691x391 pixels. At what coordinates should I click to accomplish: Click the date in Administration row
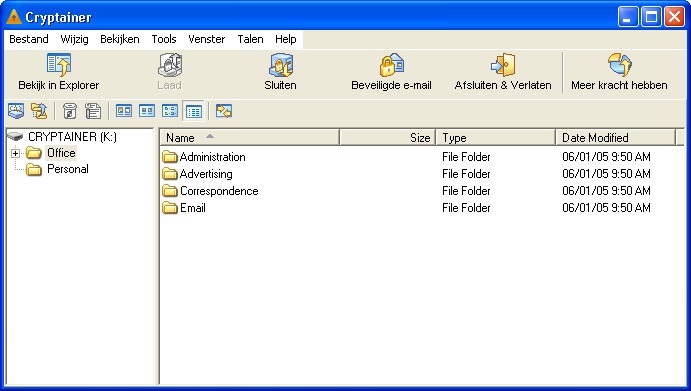pyautogui.click(x=606, y=157)
